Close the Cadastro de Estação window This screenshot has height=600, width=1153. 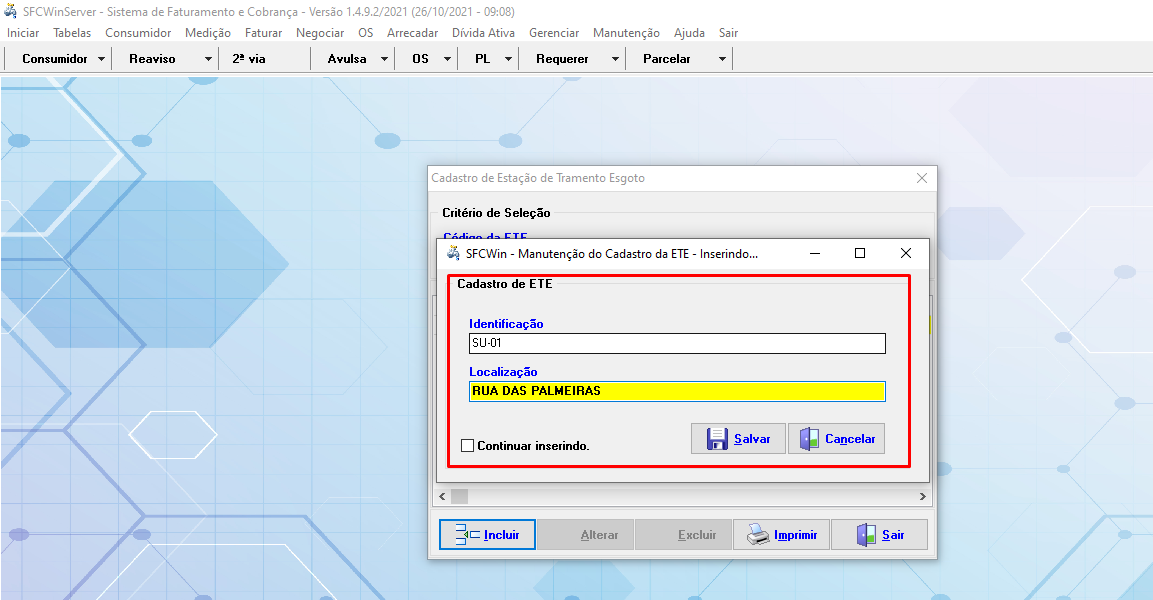922,178
